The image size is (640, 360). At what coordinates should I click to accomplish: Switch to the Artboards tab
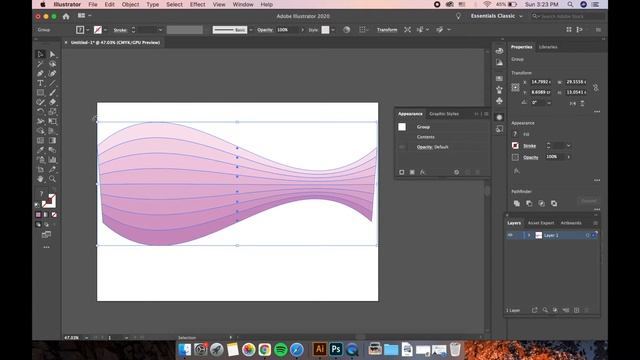pos(571,223)
